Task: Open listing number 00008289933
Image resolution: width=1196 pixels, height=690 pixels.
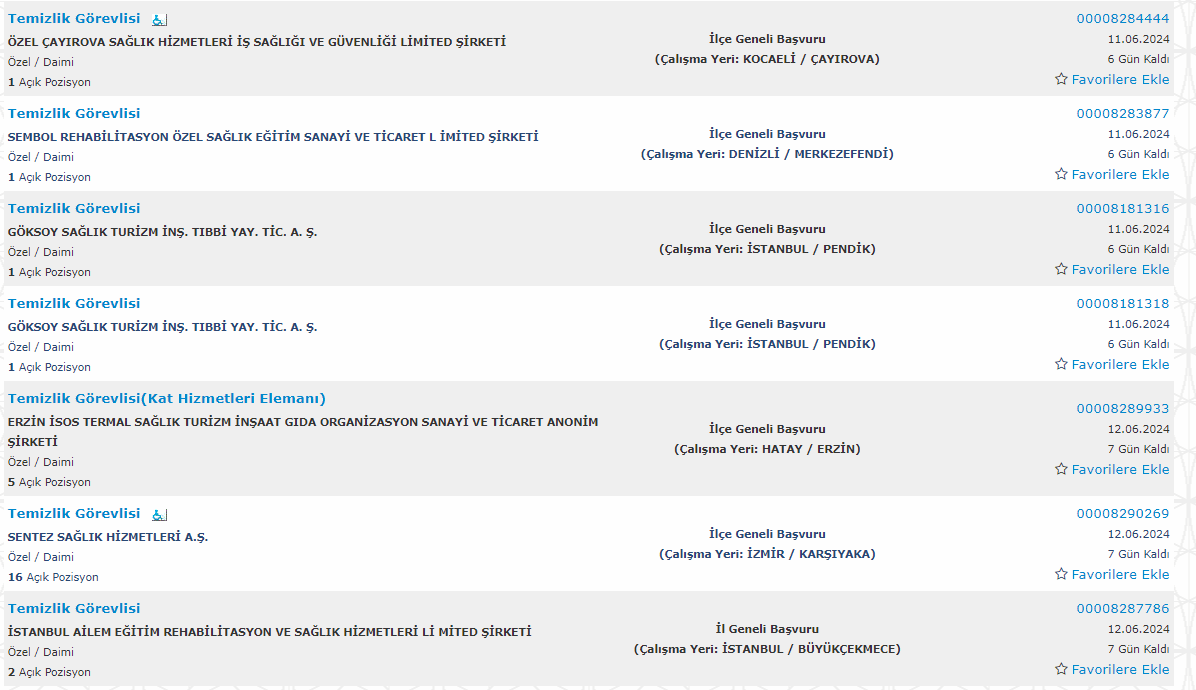Action: click(x=1123, y=409)
